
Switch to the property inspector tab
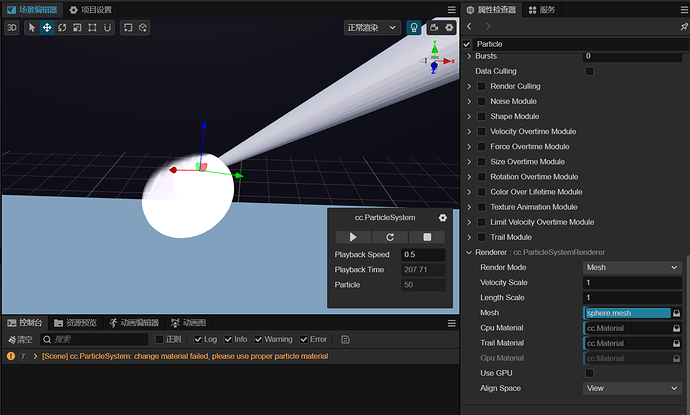tap(491, 10)
